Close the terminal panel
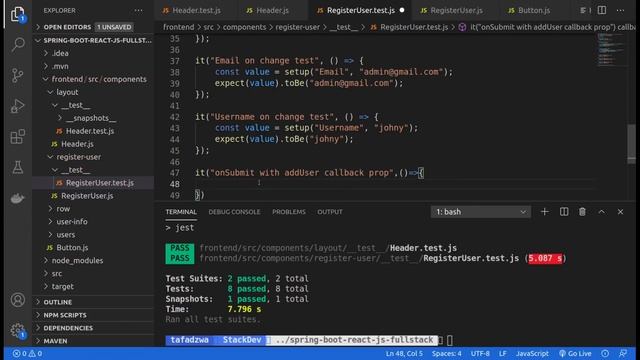 pyautogui.click(x=620, y=212)
